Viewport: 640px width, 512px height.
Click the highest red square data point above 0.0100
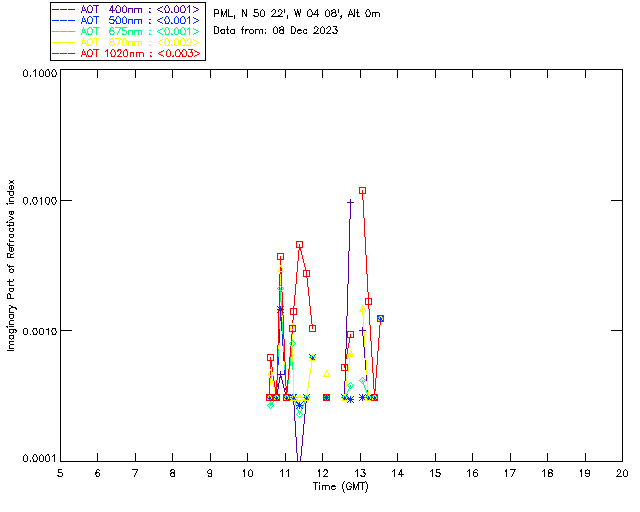click(362, 191)
